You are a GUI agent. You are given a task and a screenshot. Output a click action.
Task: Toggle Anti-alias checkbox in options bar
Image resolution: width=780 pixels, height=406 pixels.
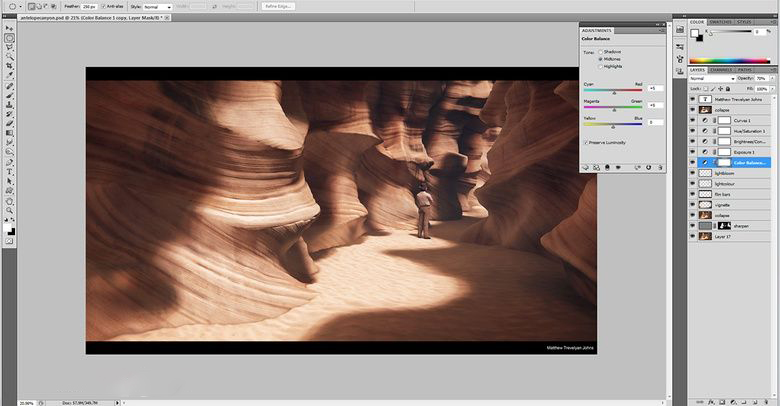tap(103, 6)
